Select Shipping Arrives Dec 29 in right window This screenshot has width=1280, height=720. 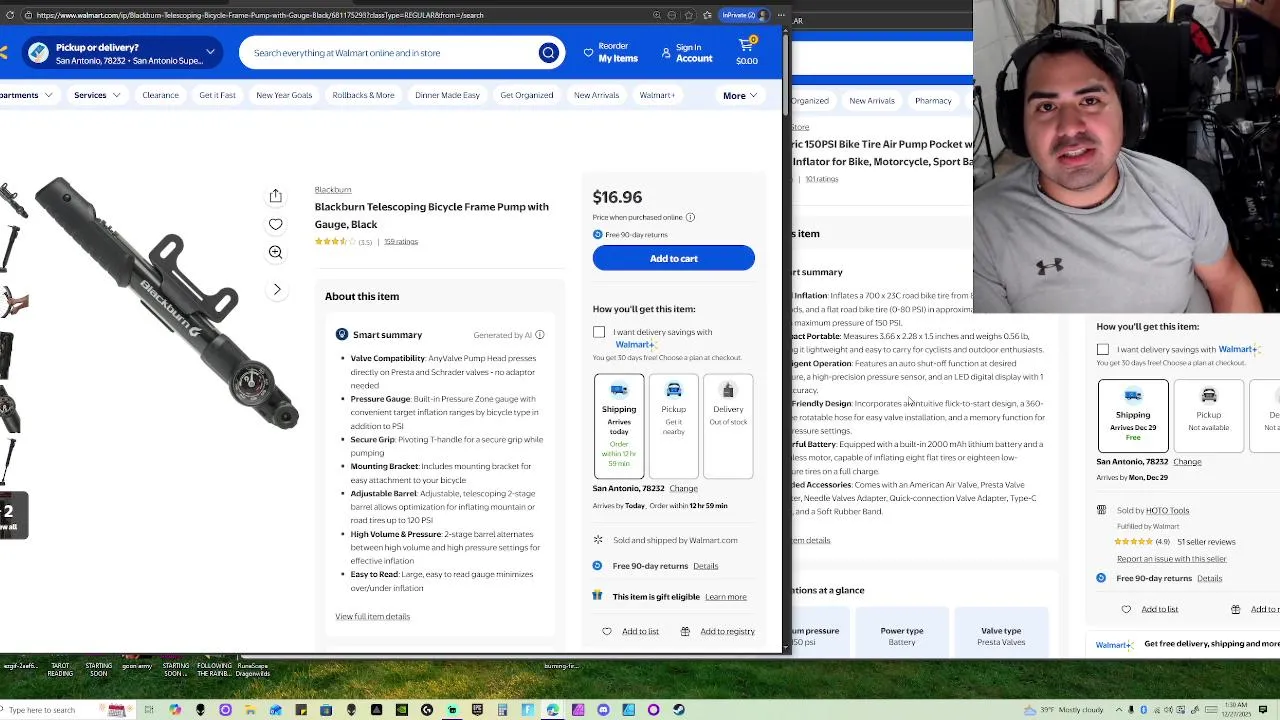[x=1133, y=415]
